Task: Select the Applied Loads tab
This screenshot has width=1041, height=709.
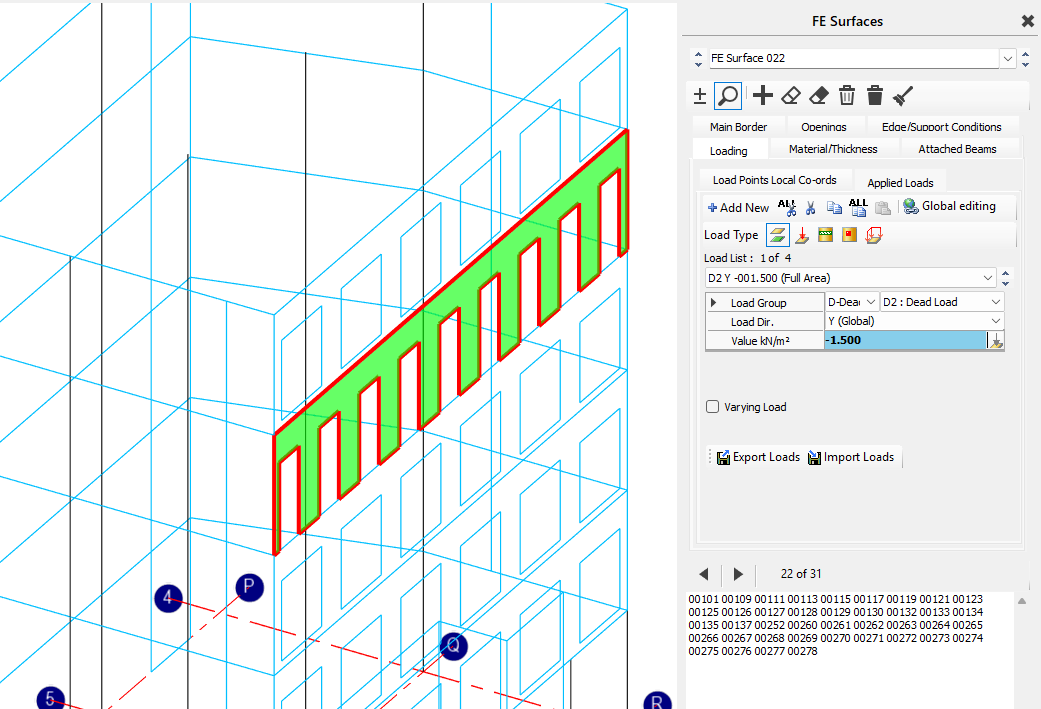Action: point(900,183)
